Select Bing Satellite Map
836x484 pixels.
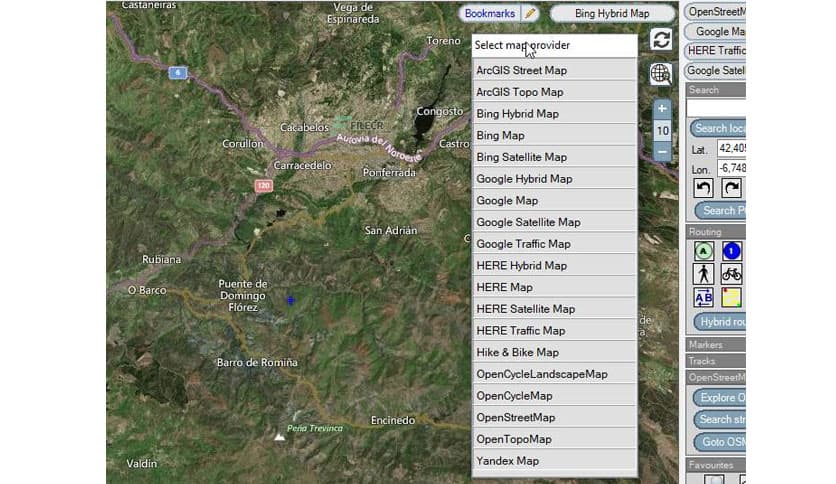554,157
